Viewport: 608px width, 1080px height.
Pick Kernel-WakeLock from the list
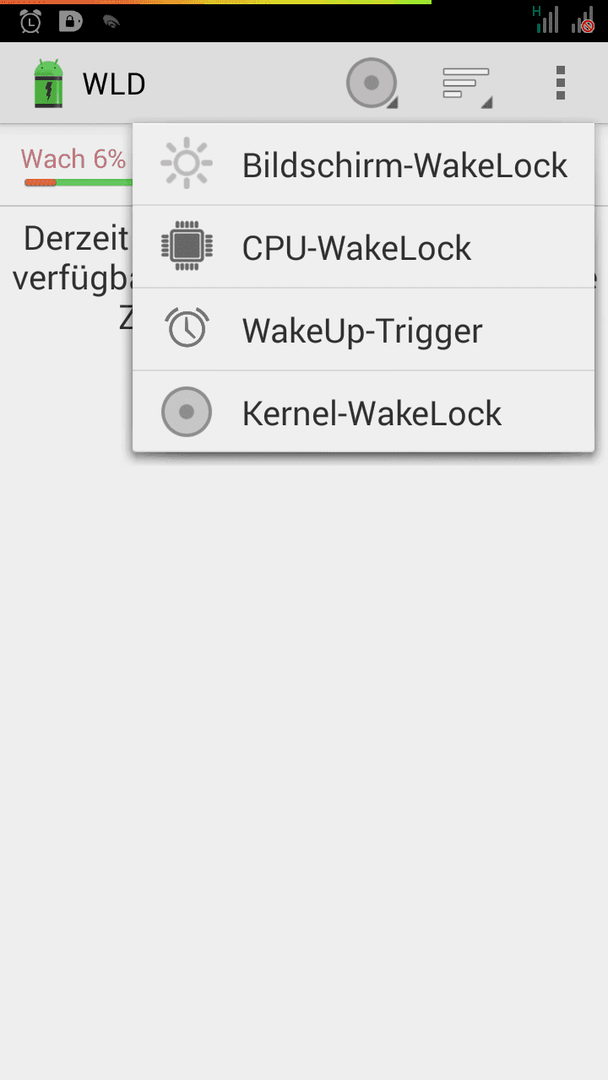(364, 412)
